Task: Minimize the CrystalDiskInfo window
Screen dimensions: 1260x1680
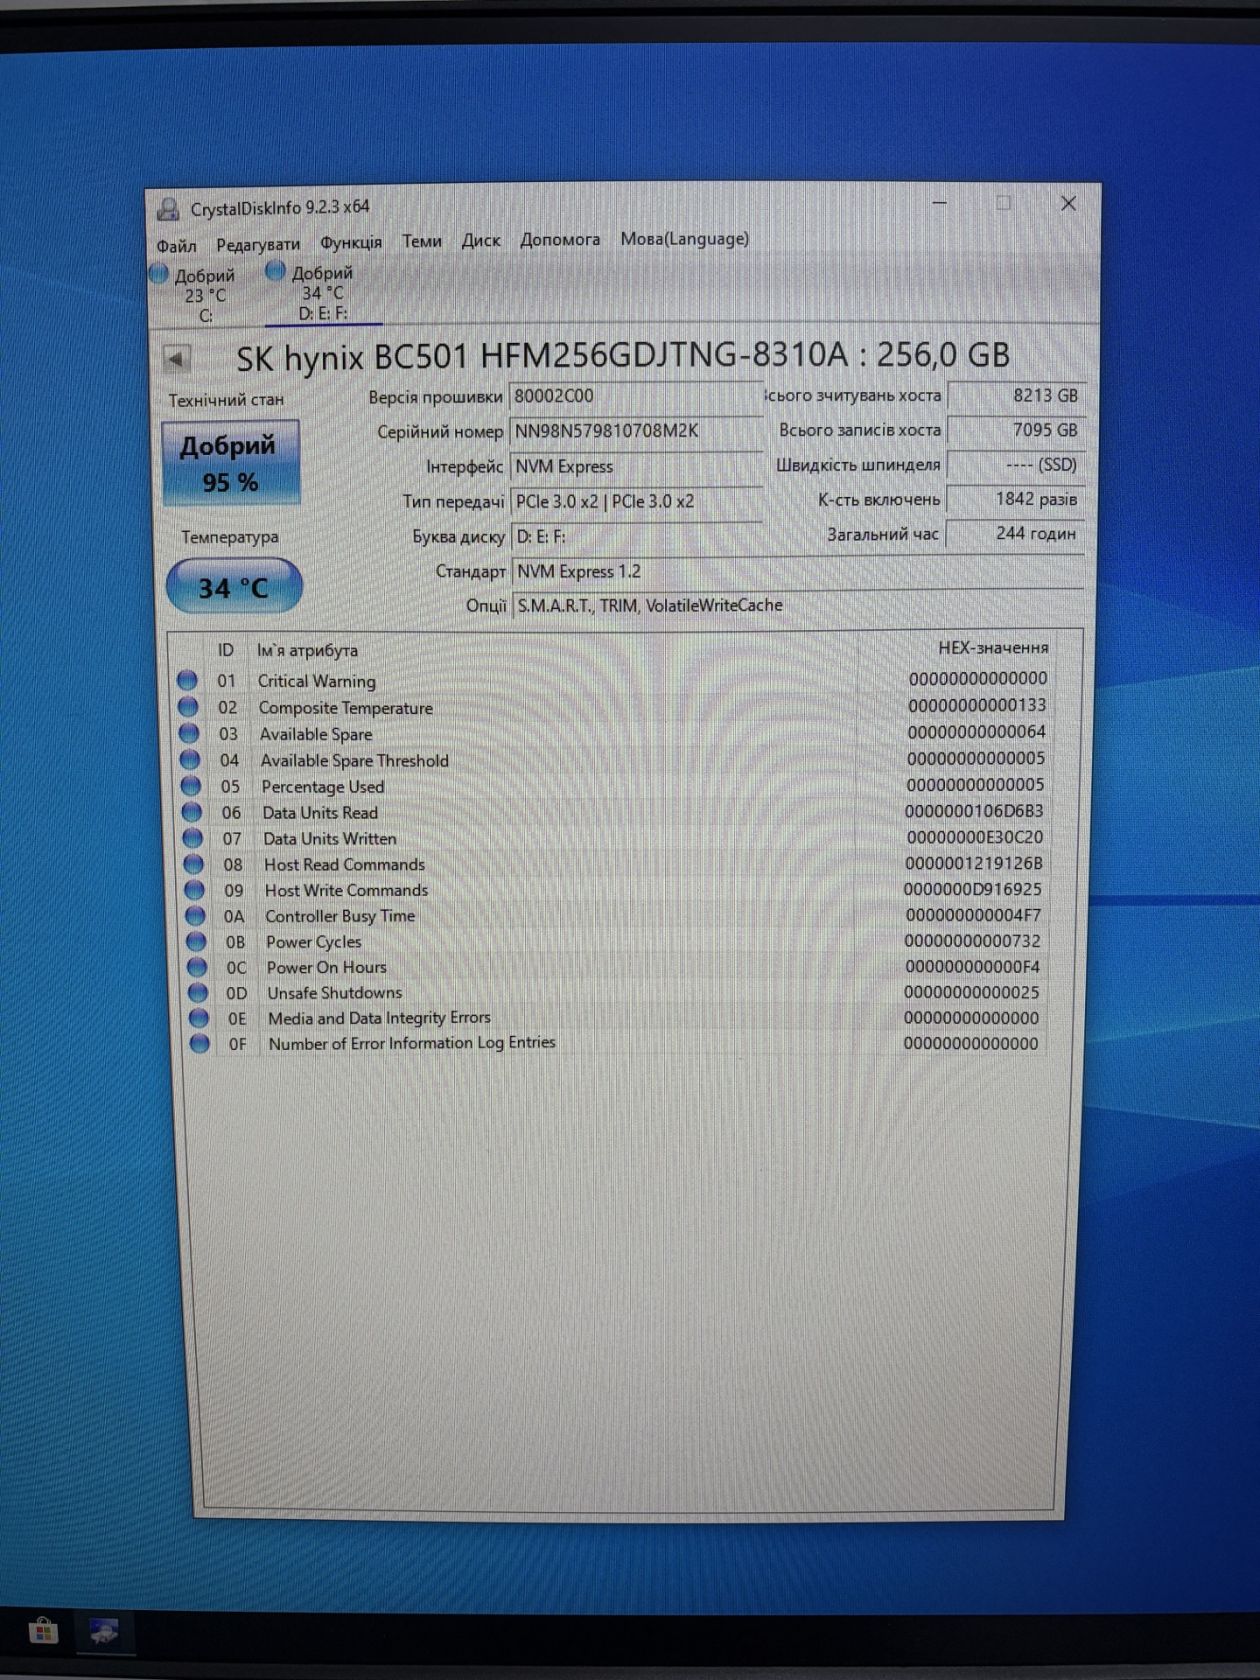Action: pos(940,204)
